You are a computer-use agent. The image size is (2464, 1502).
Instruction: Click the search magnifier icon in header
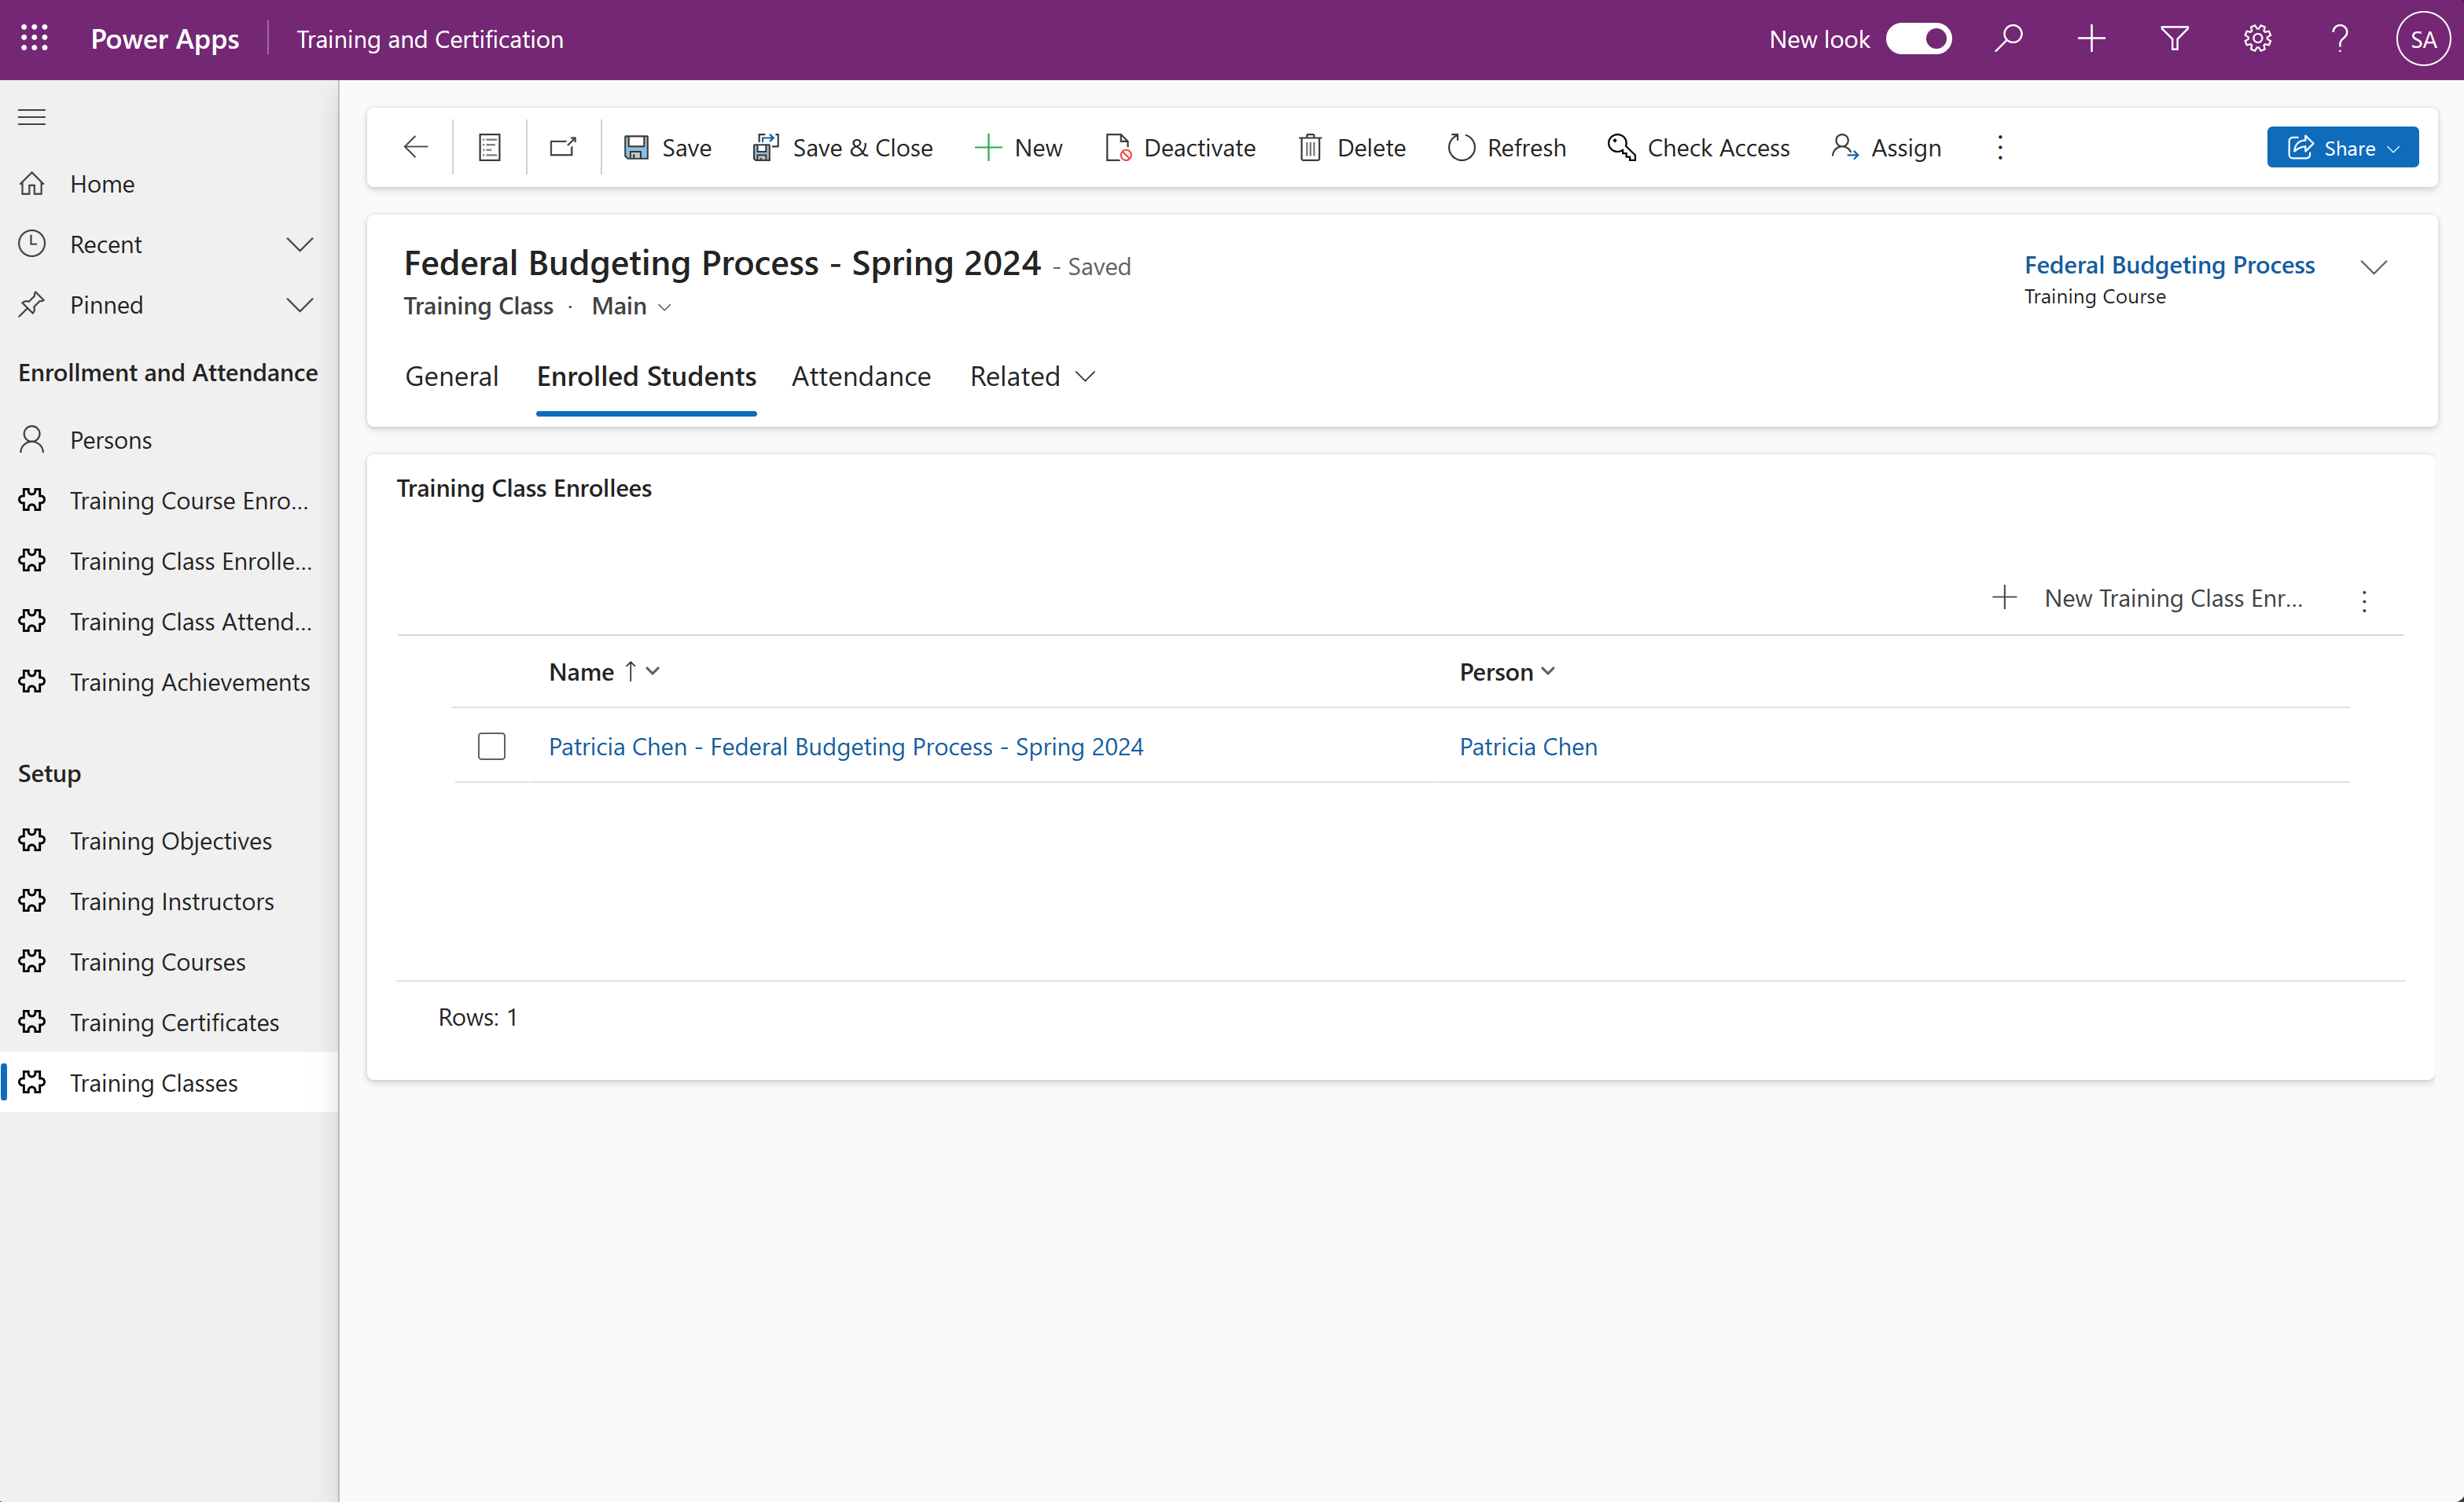click(x=2008, y=39)
